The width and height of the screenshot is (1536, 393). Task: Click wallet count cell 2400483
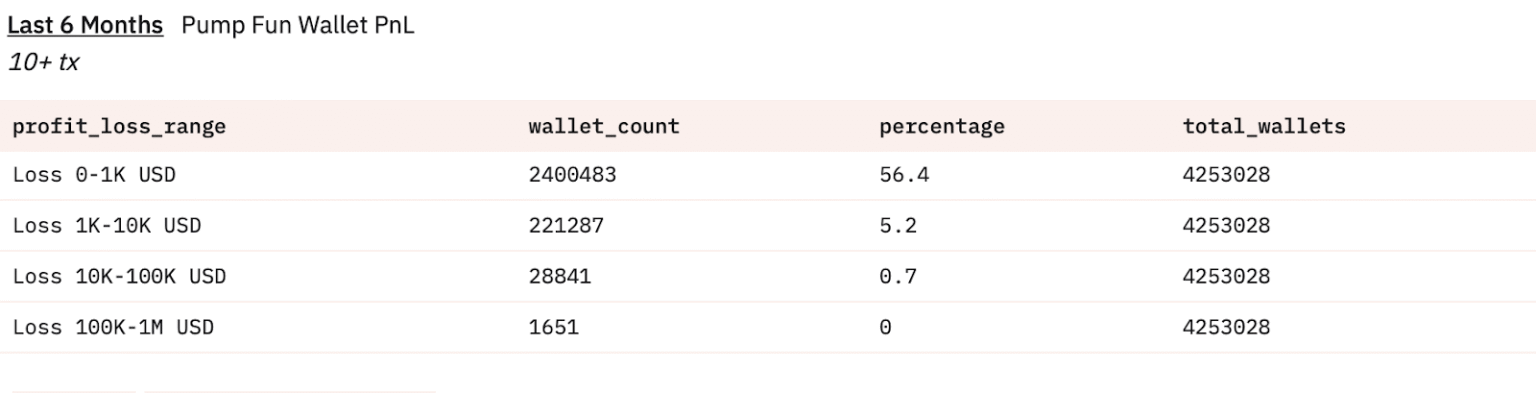573,175
